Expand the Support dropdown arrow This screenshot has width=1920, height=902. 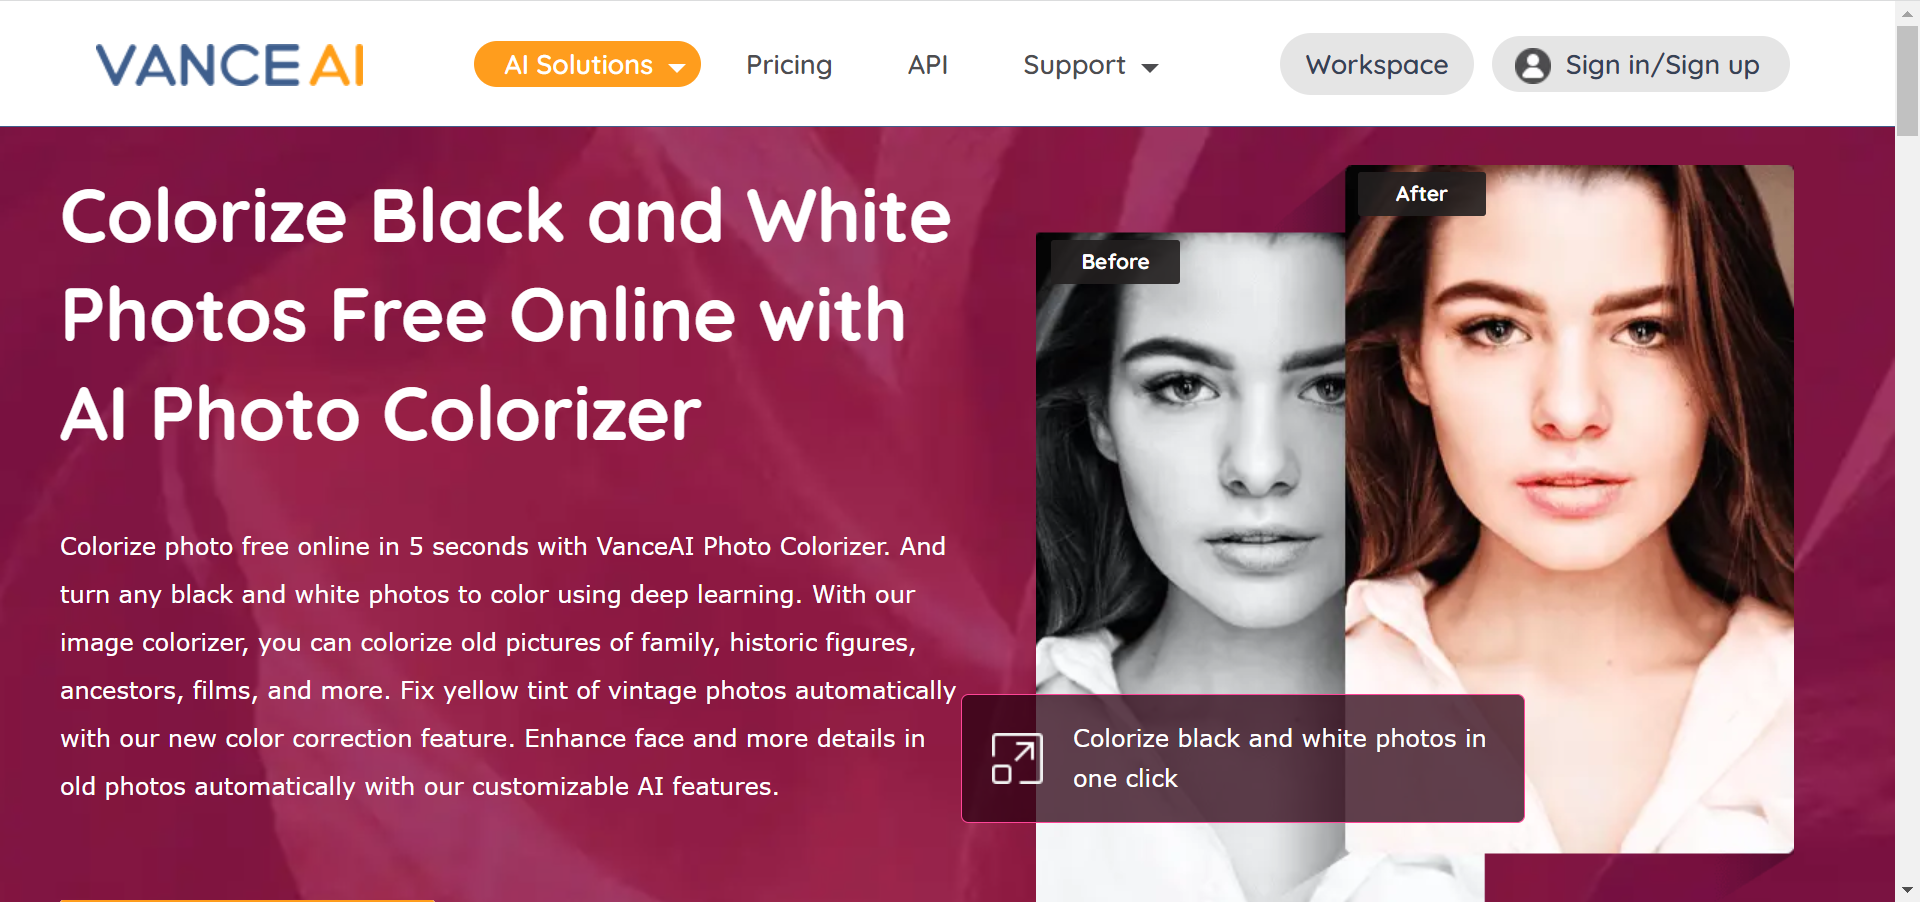[1150, 68]
